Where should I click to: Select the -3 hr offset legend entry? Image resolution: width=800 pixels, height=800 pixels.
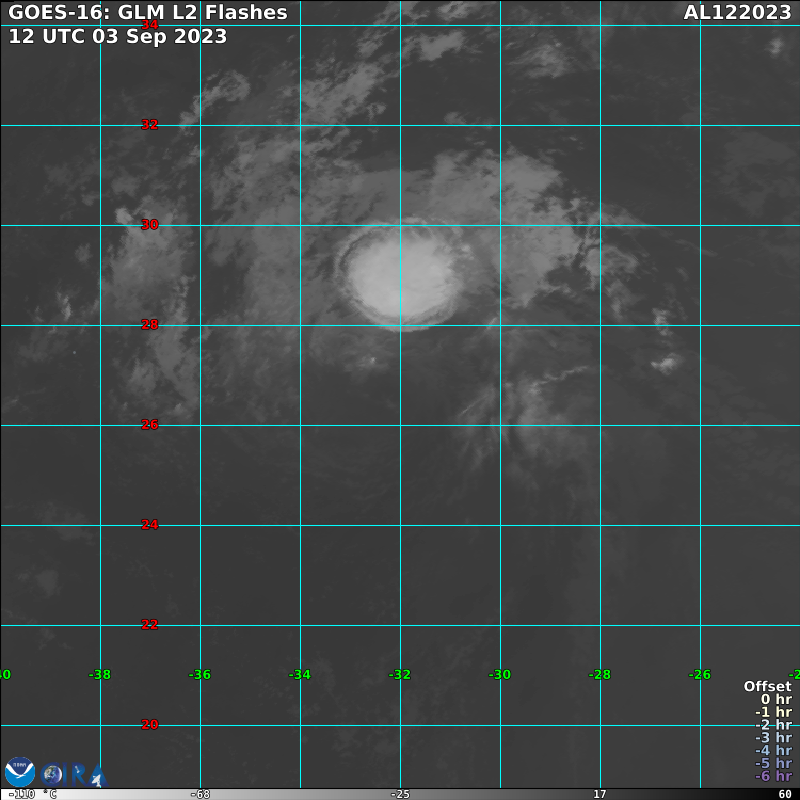click(x=773, y=738)
